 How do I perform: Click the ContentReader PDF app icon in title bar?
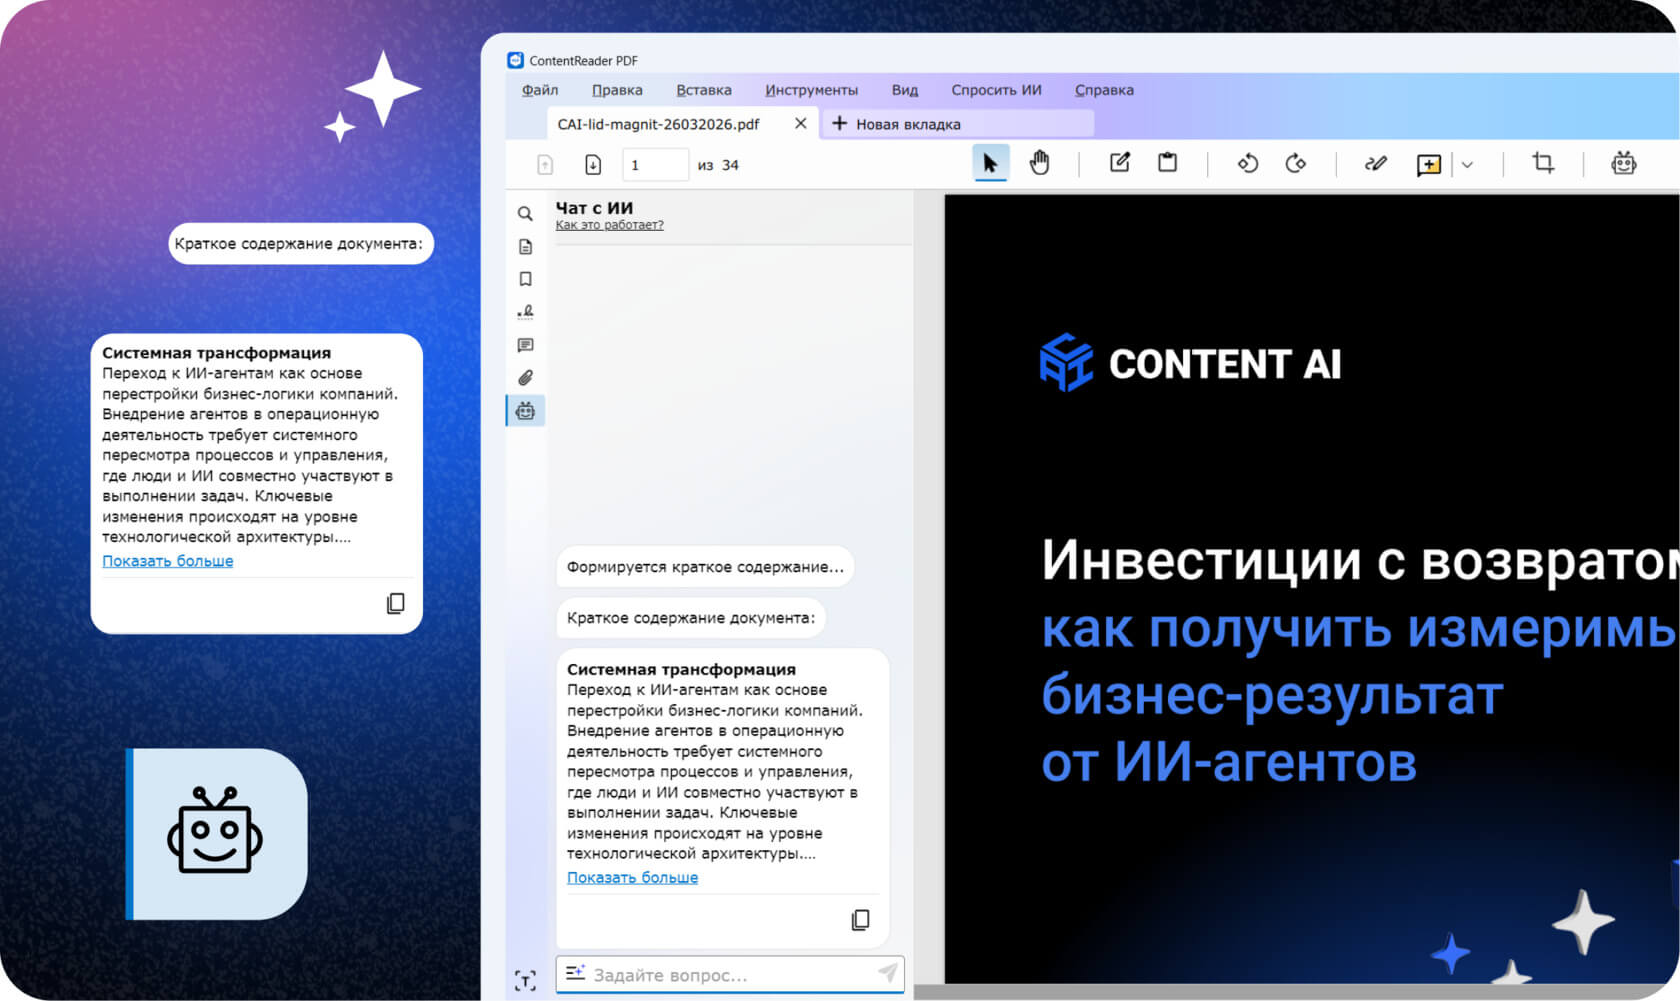coord(515,60)
